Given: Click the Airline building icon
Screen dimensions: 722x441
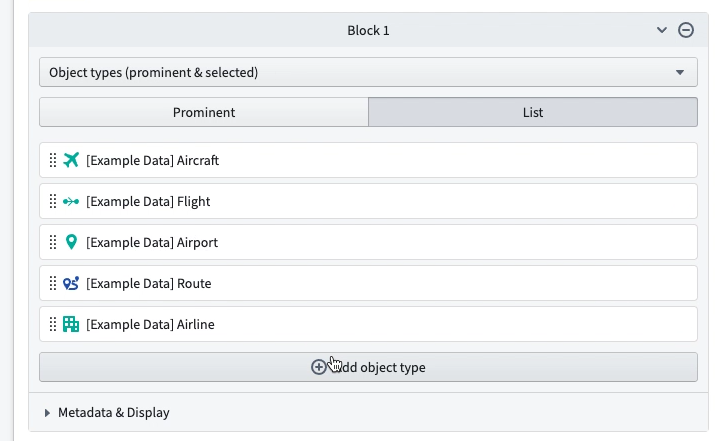Looking at the screenshot, I should click(x=71, y=324).
